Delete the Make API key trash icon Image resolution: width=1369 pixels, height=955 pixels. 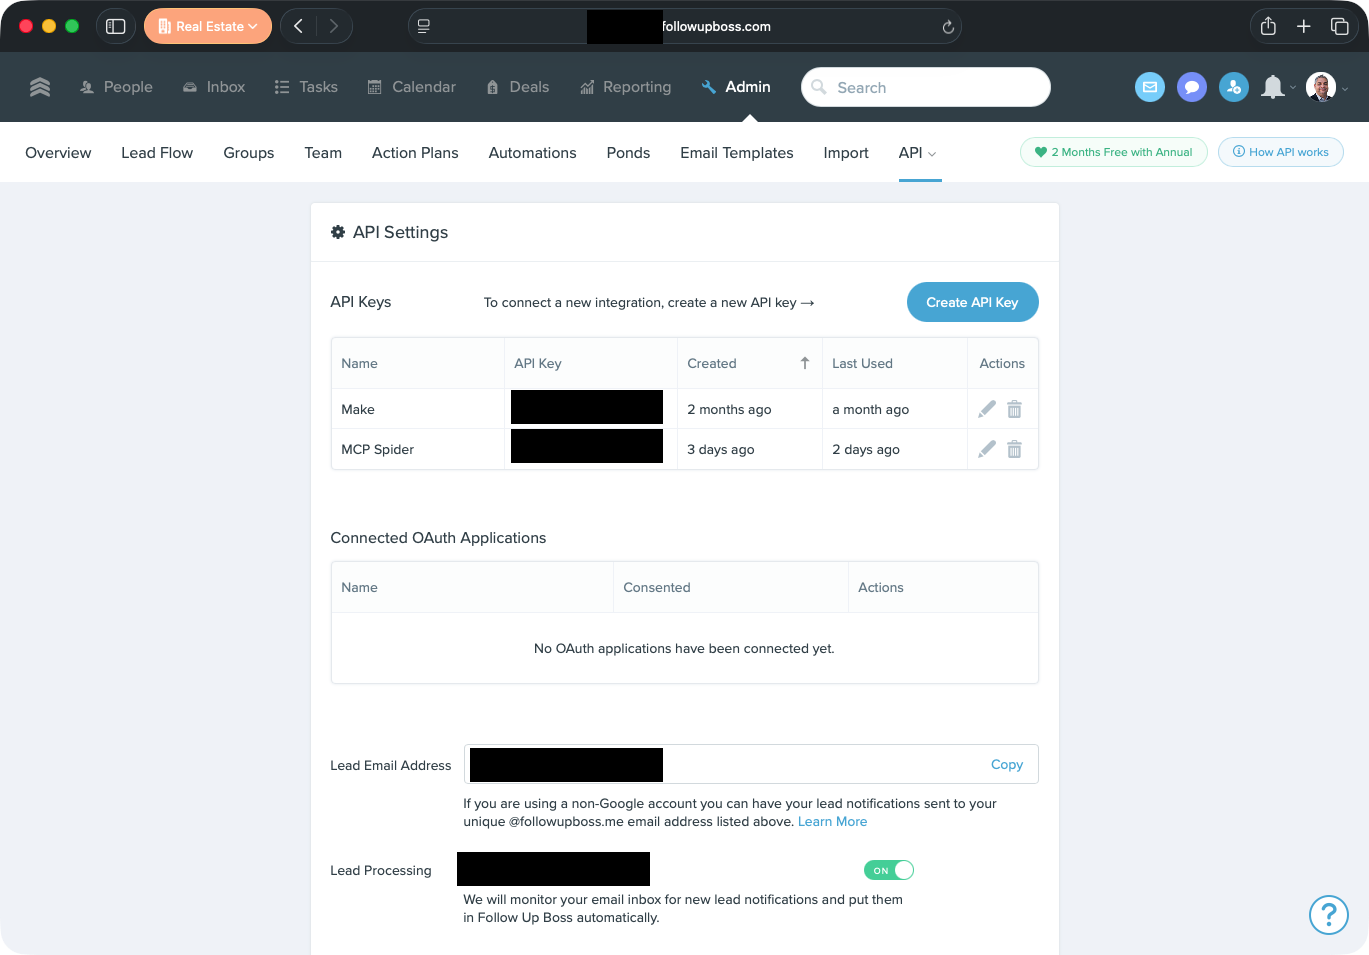coord(1014,409)
